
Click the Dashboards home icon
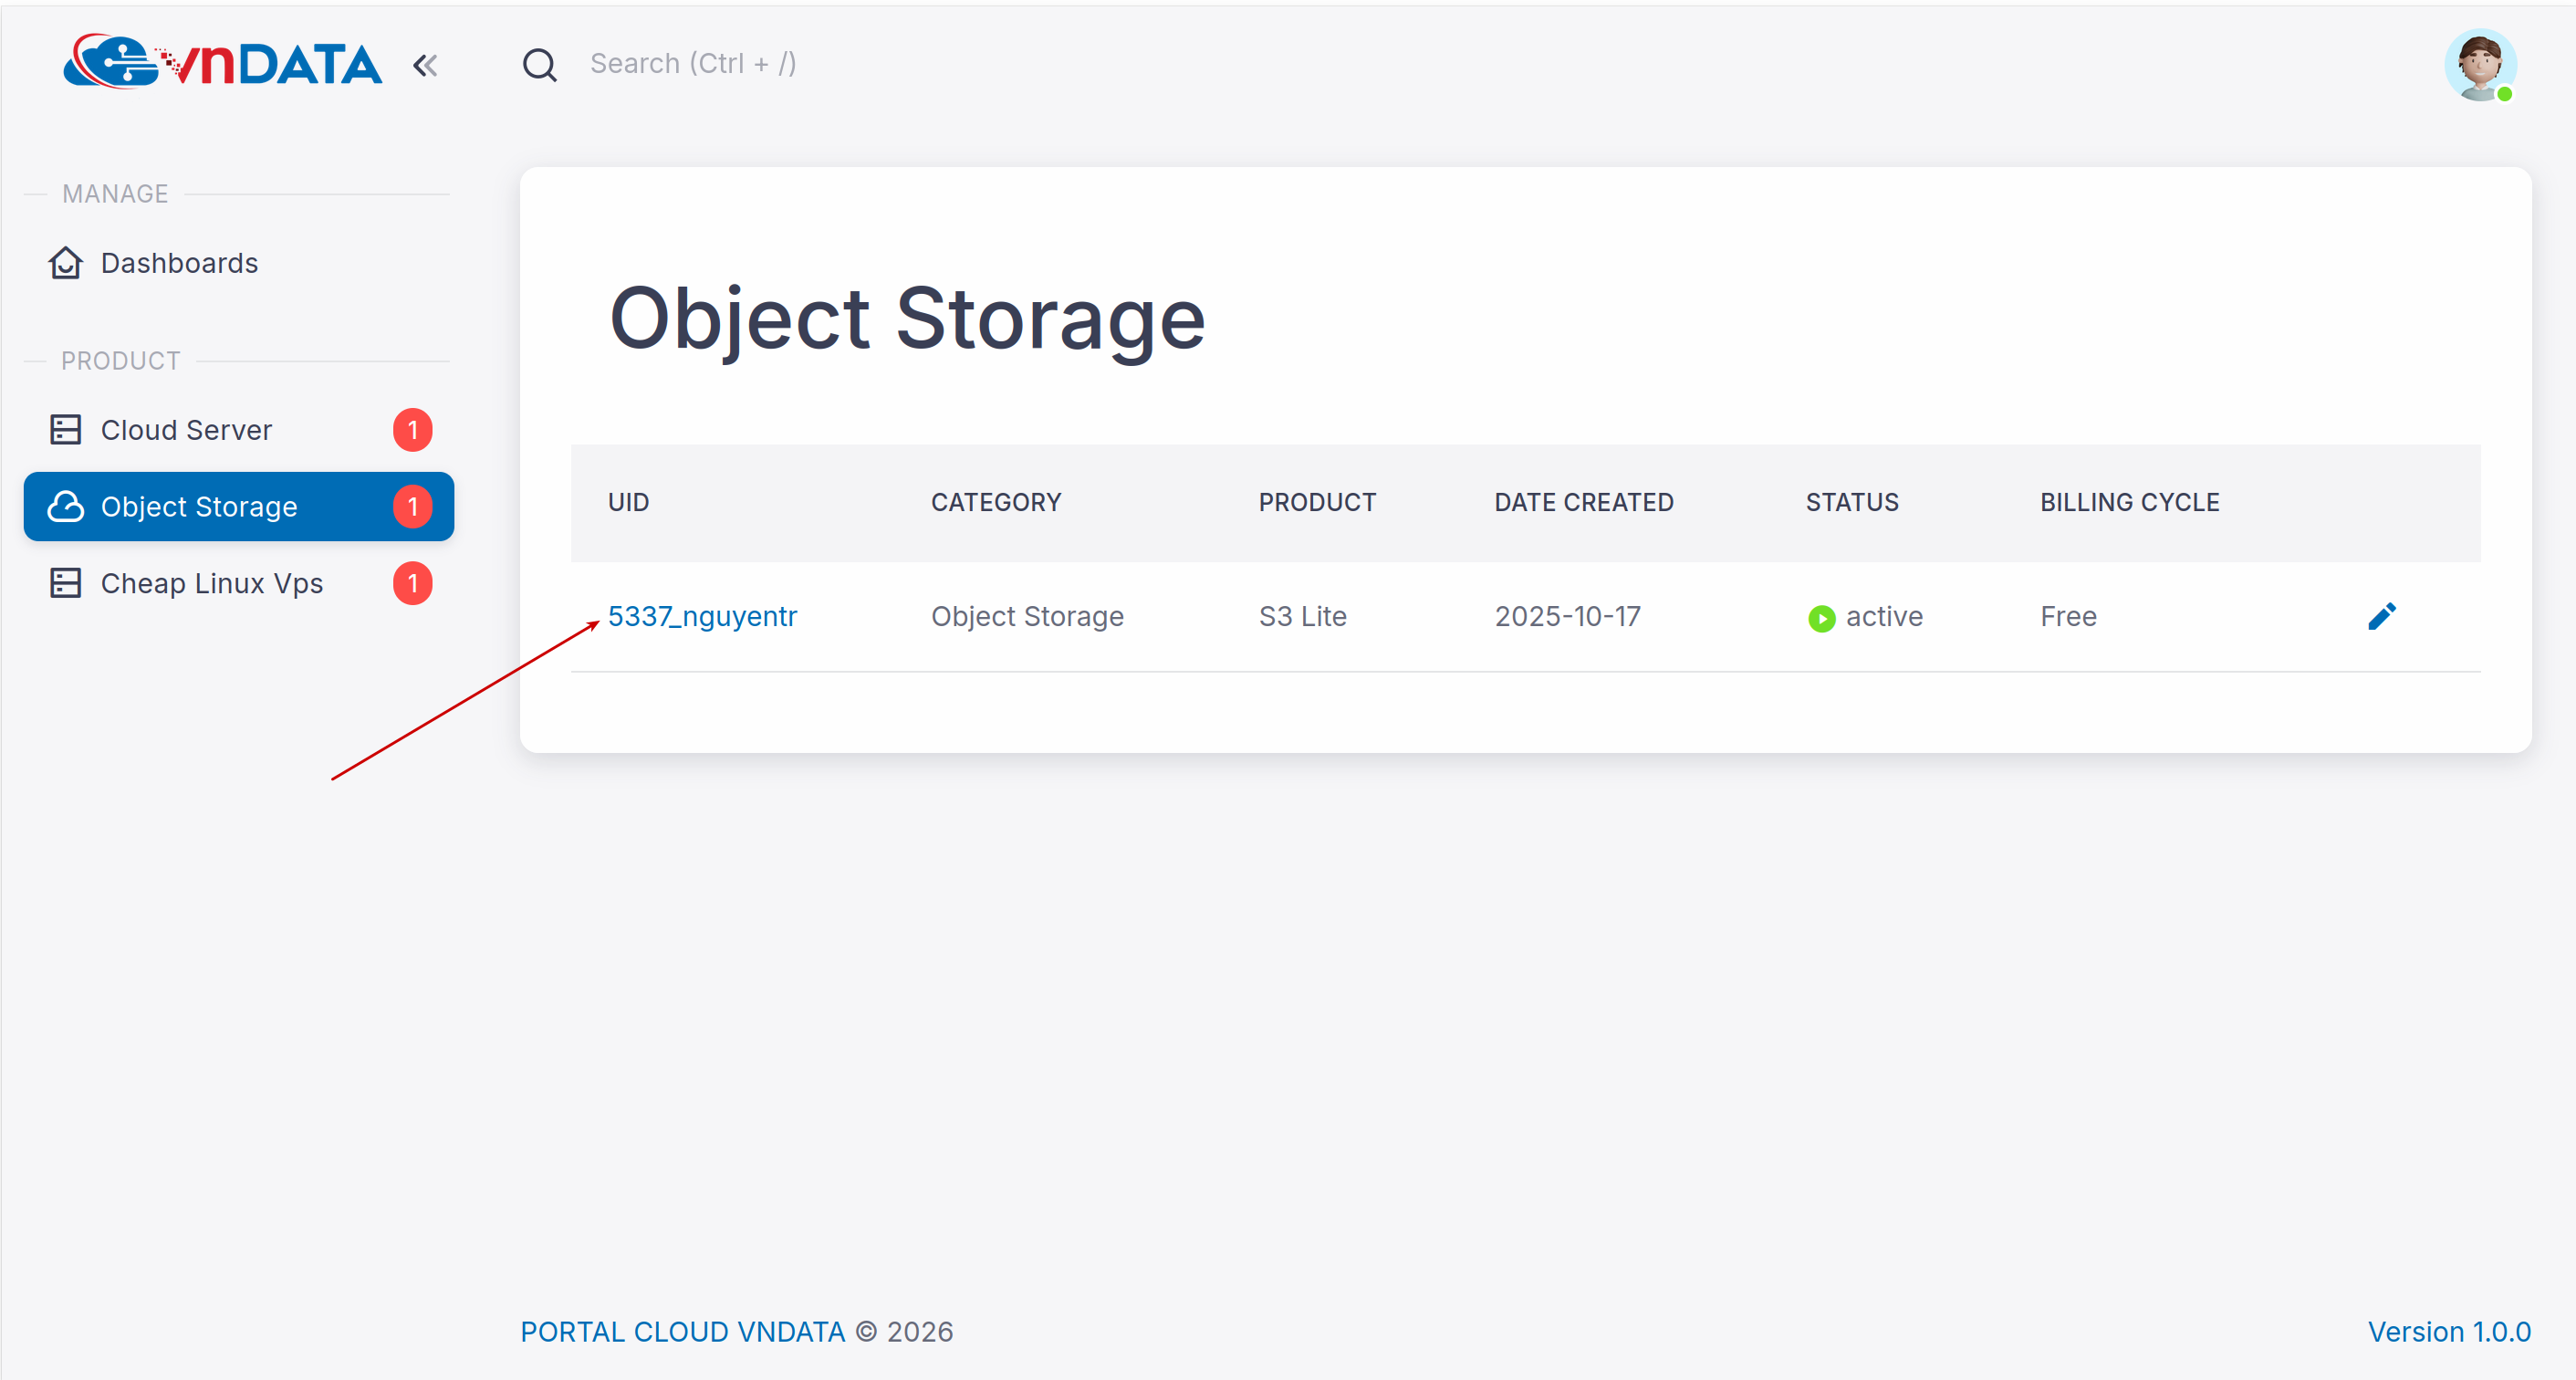66,263
